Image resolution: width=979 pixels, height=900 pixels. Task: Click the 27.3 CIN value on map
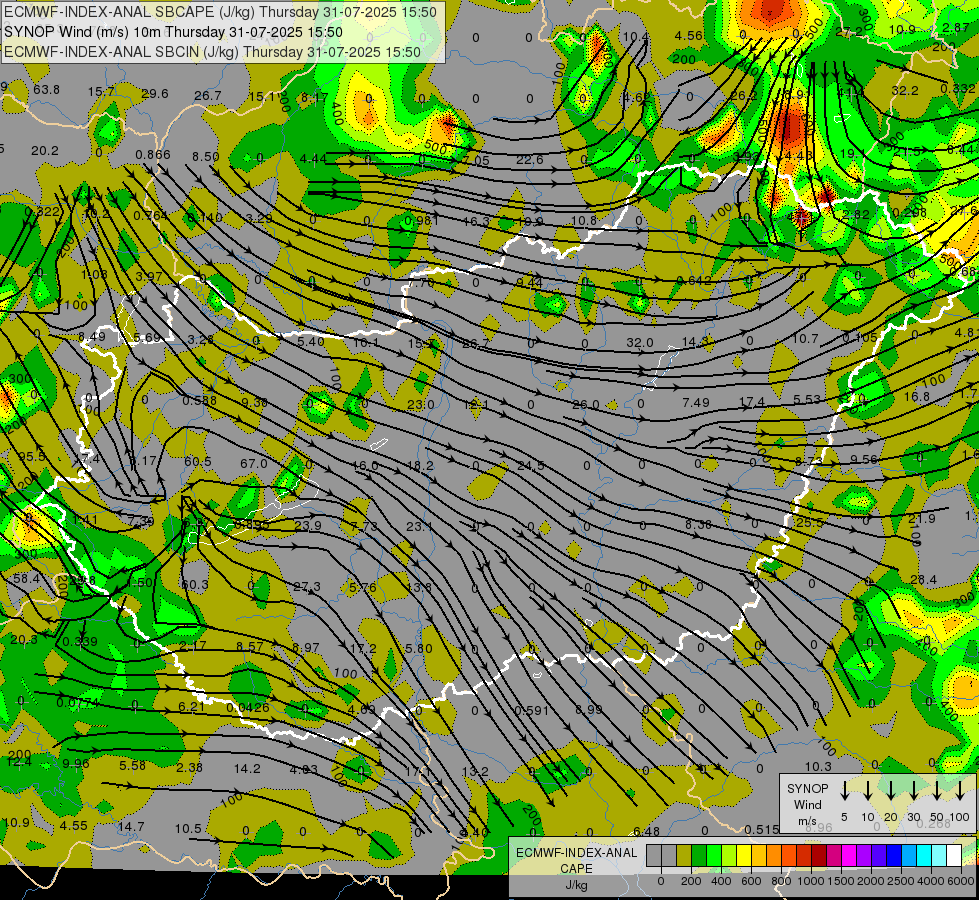pyautogui.click(x=307, y=586)
